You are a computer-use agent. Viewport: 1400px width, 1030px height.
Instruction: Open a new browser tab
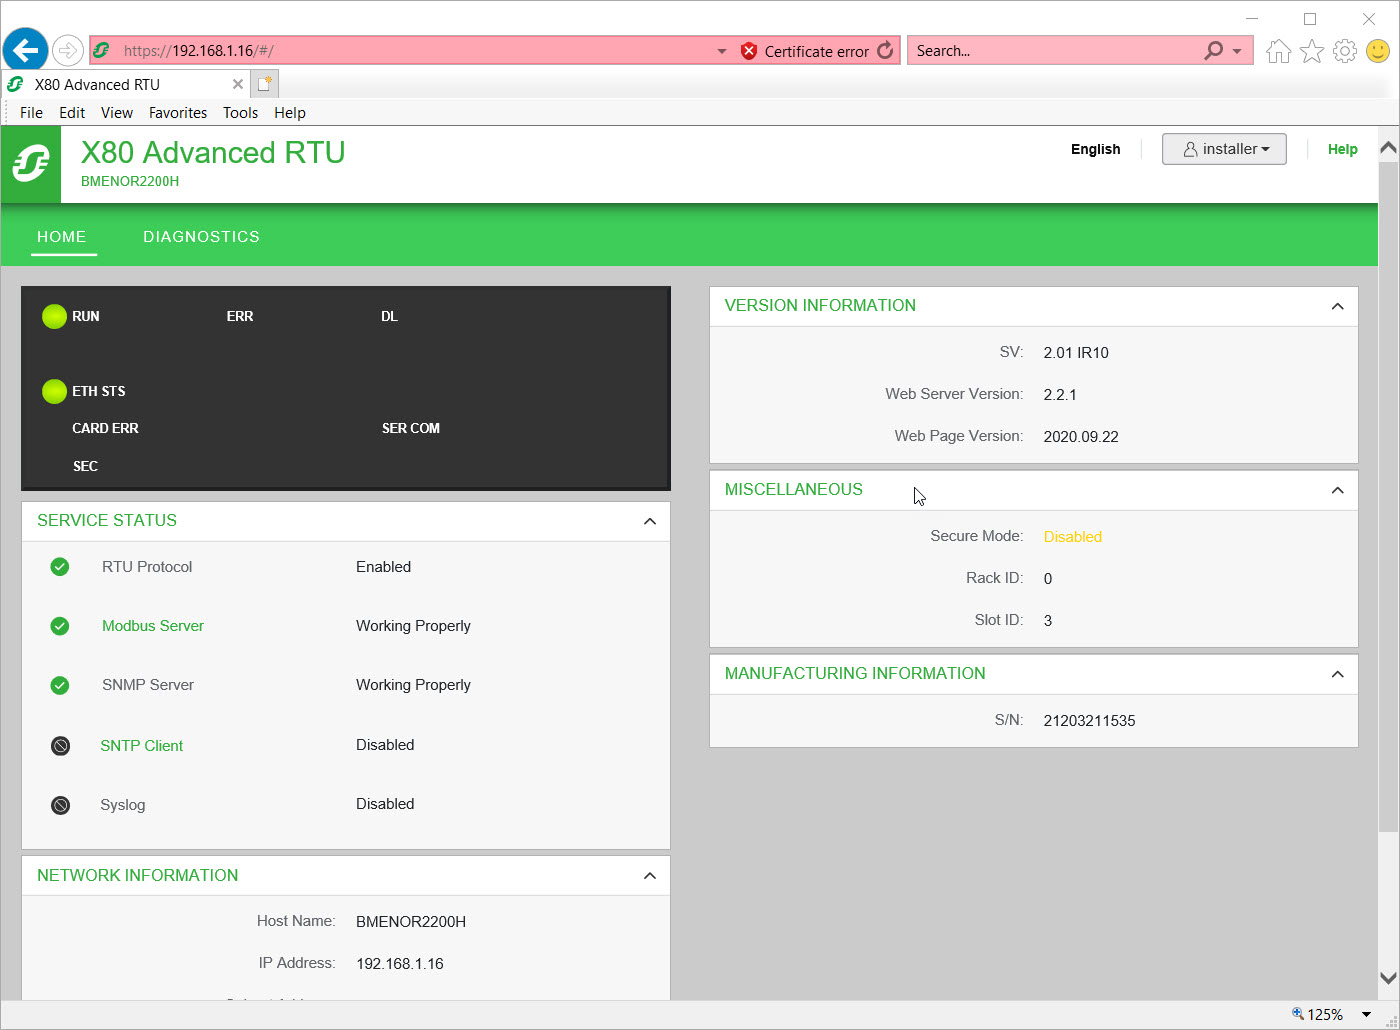point(264,84)
